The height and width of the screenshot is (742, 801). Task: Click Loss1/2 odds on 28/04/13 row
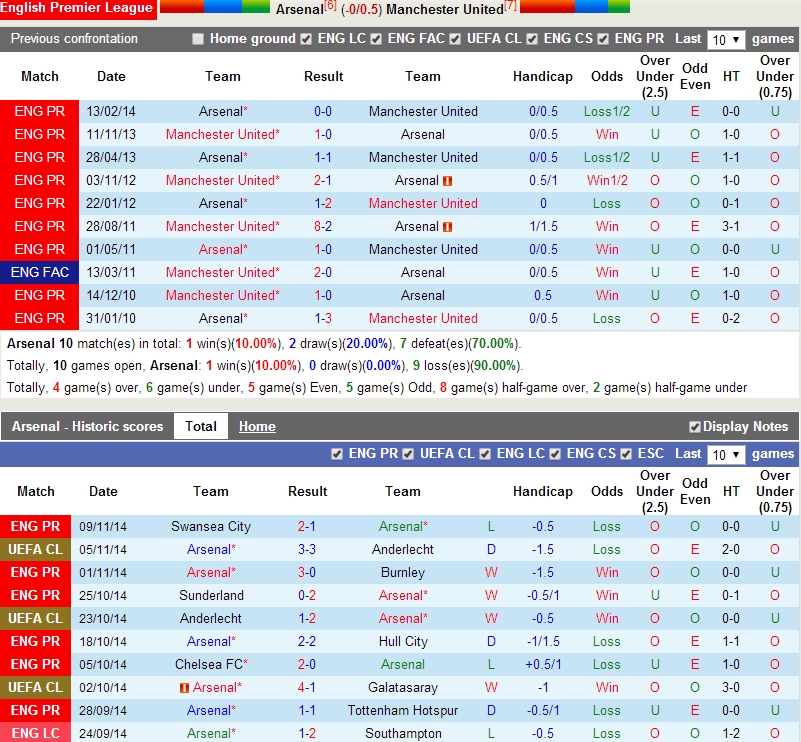[x=607, y=157]
